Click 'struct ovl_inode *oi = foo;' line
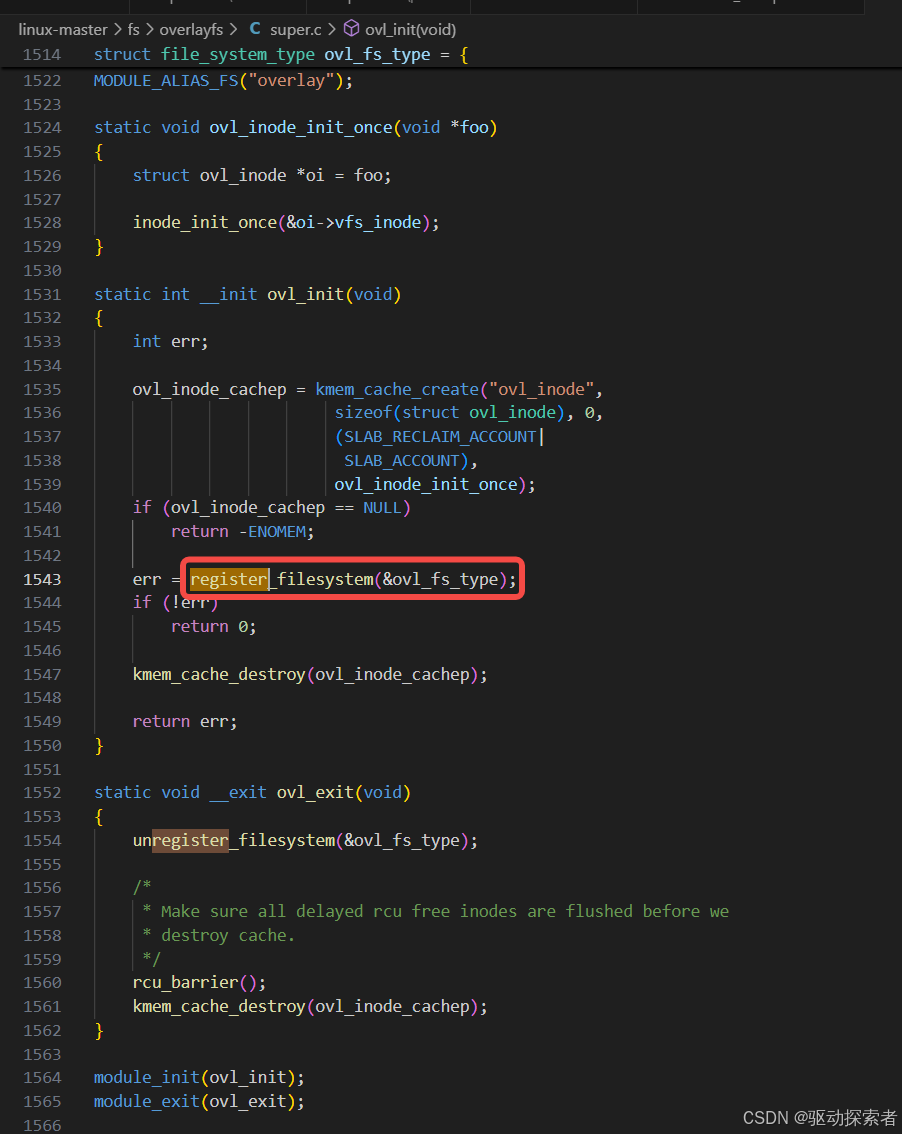This screenshot has width=902, height=1134. [262, 175]
